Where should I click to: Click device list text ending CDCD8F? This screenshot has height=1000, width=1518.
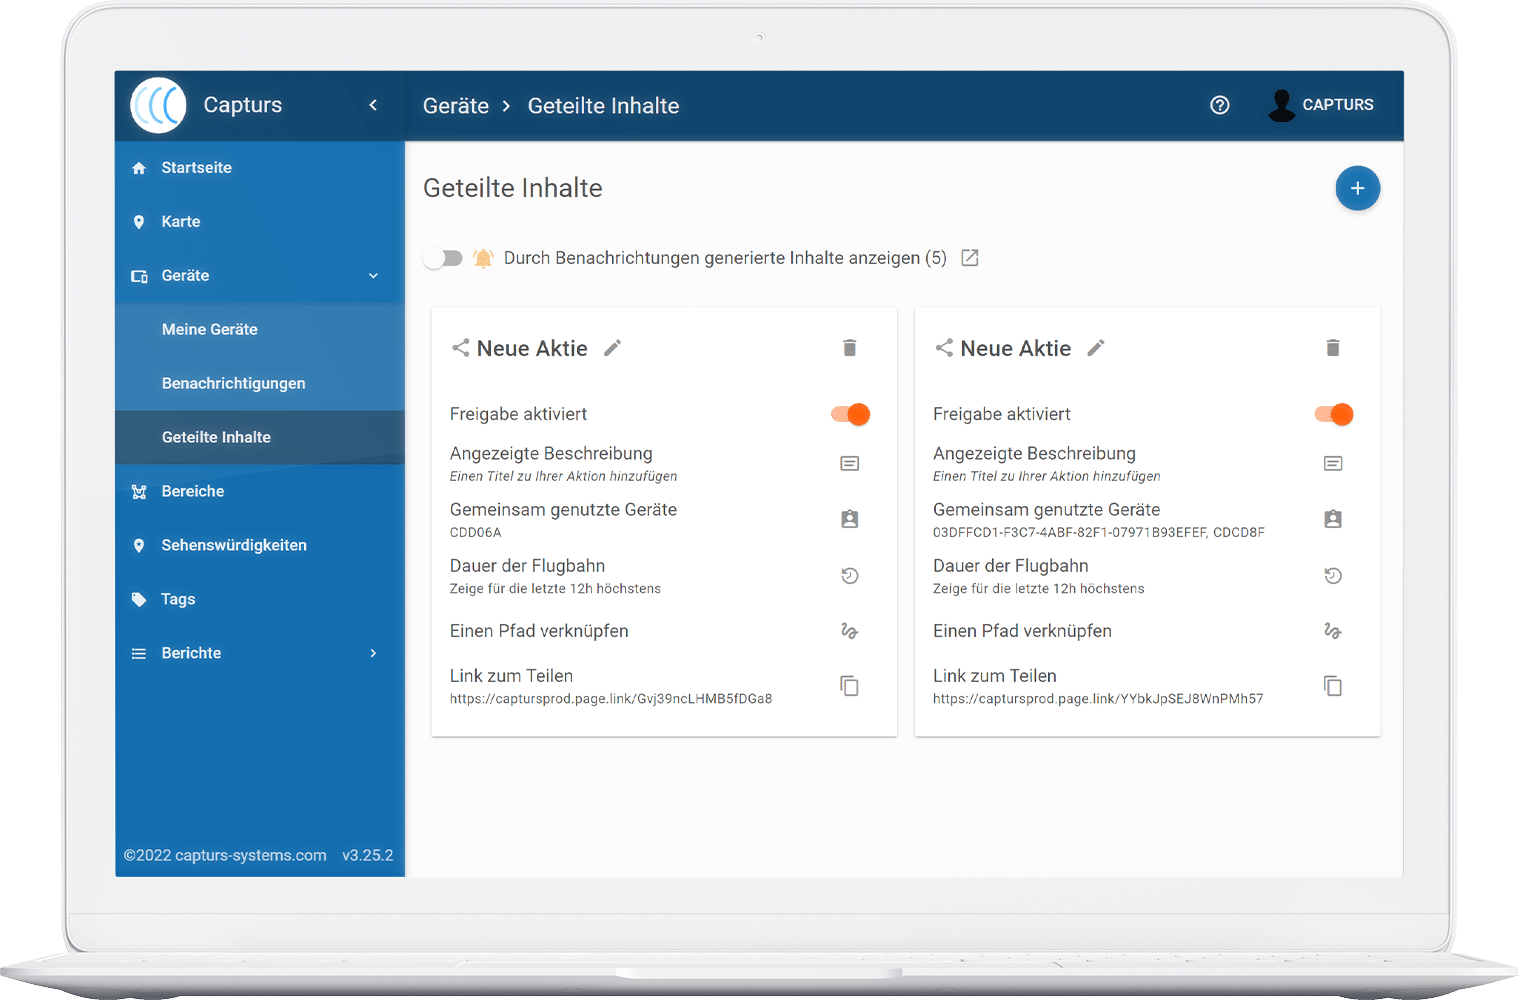pos(1099,533)
